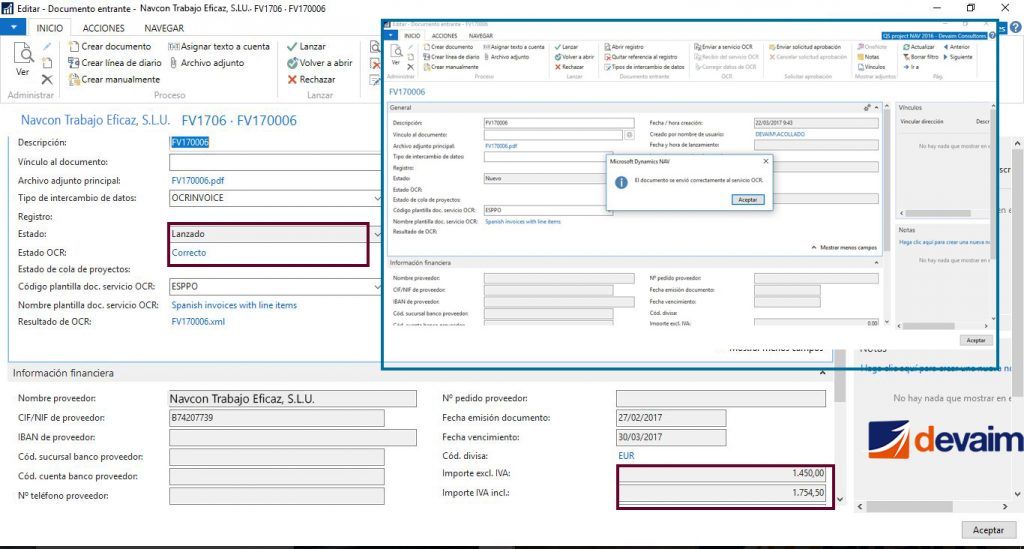Click the down arrow of main form scrollbar
This screenshot has height=549, width=1024.
point(840,499)
